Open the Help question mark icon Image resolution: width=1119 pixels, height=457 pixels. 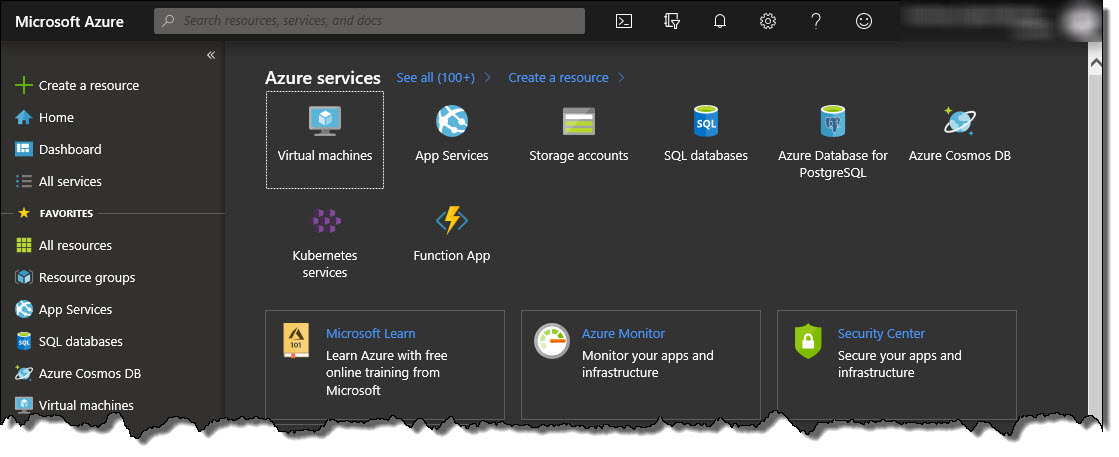[816, 21]
